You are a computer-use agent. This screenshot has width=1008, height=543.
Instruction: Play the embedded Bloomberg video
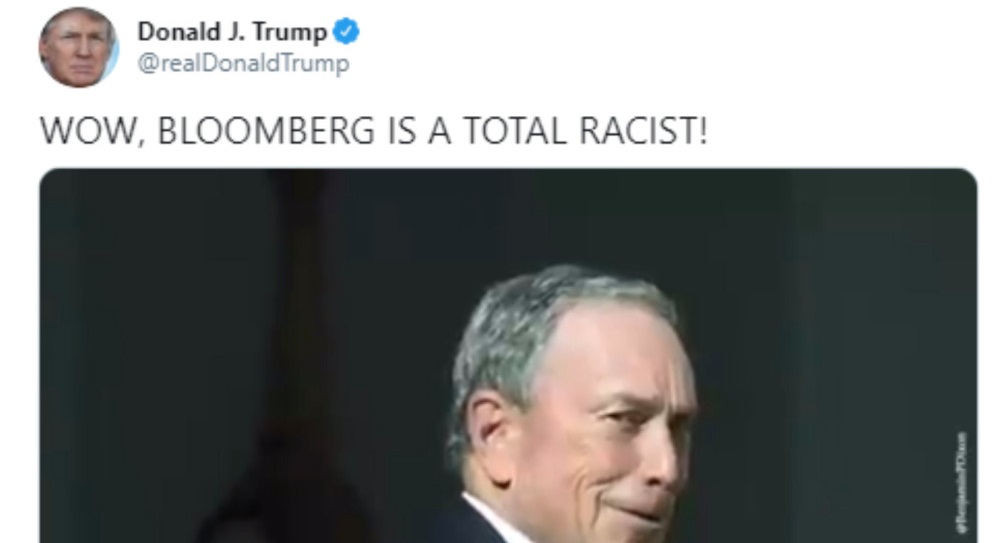point(508,356)
